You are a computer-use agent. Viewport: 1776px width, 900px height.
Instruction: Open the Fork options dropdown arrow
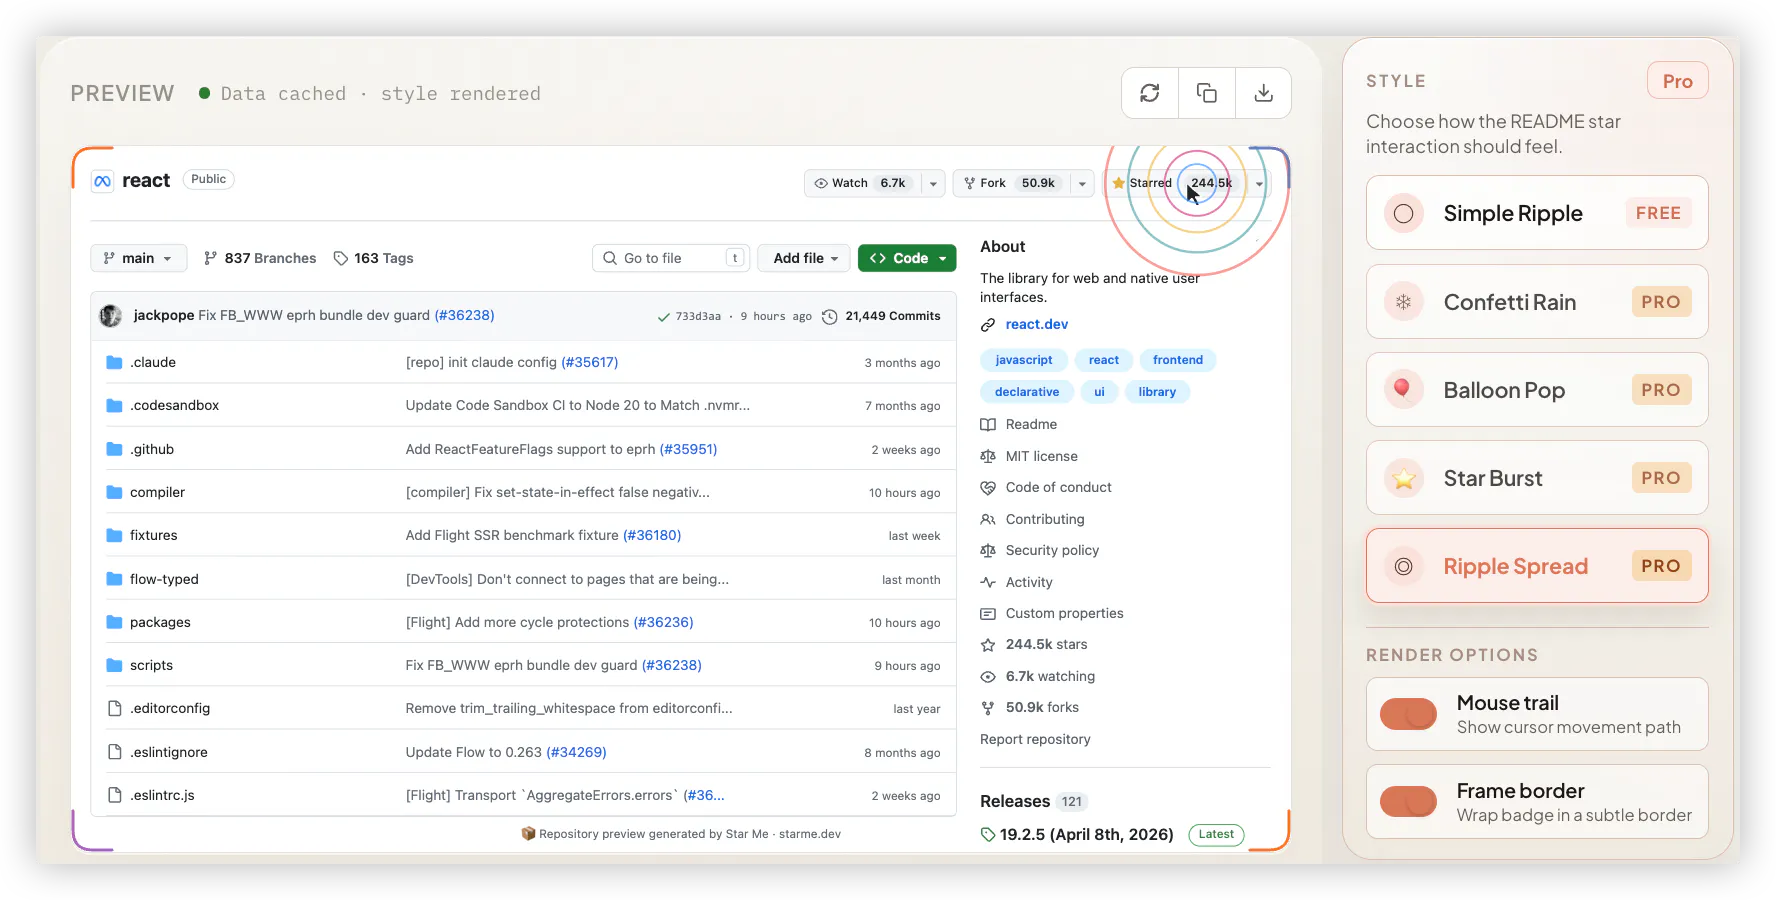(1082, 184)
